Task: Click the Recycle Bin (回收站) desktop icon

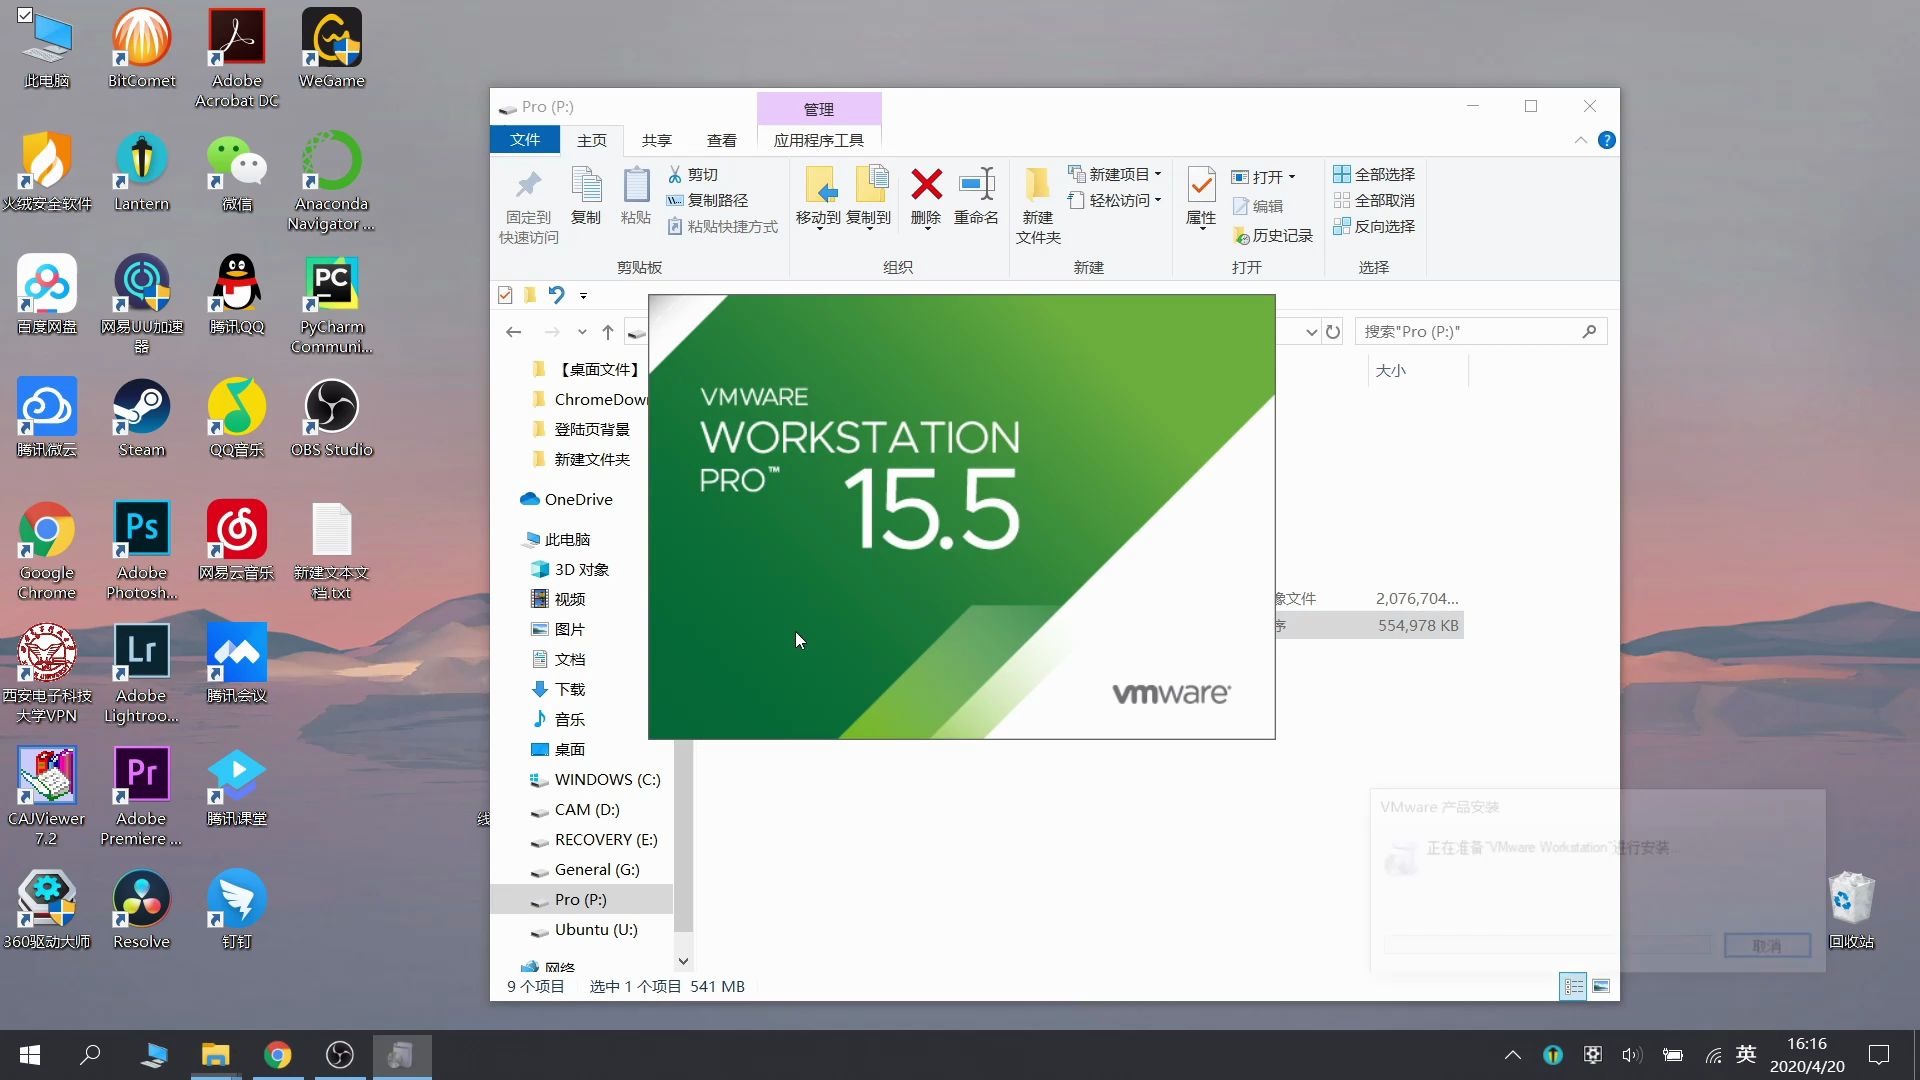Action: pyautogui.click(x=1851, y=910)
